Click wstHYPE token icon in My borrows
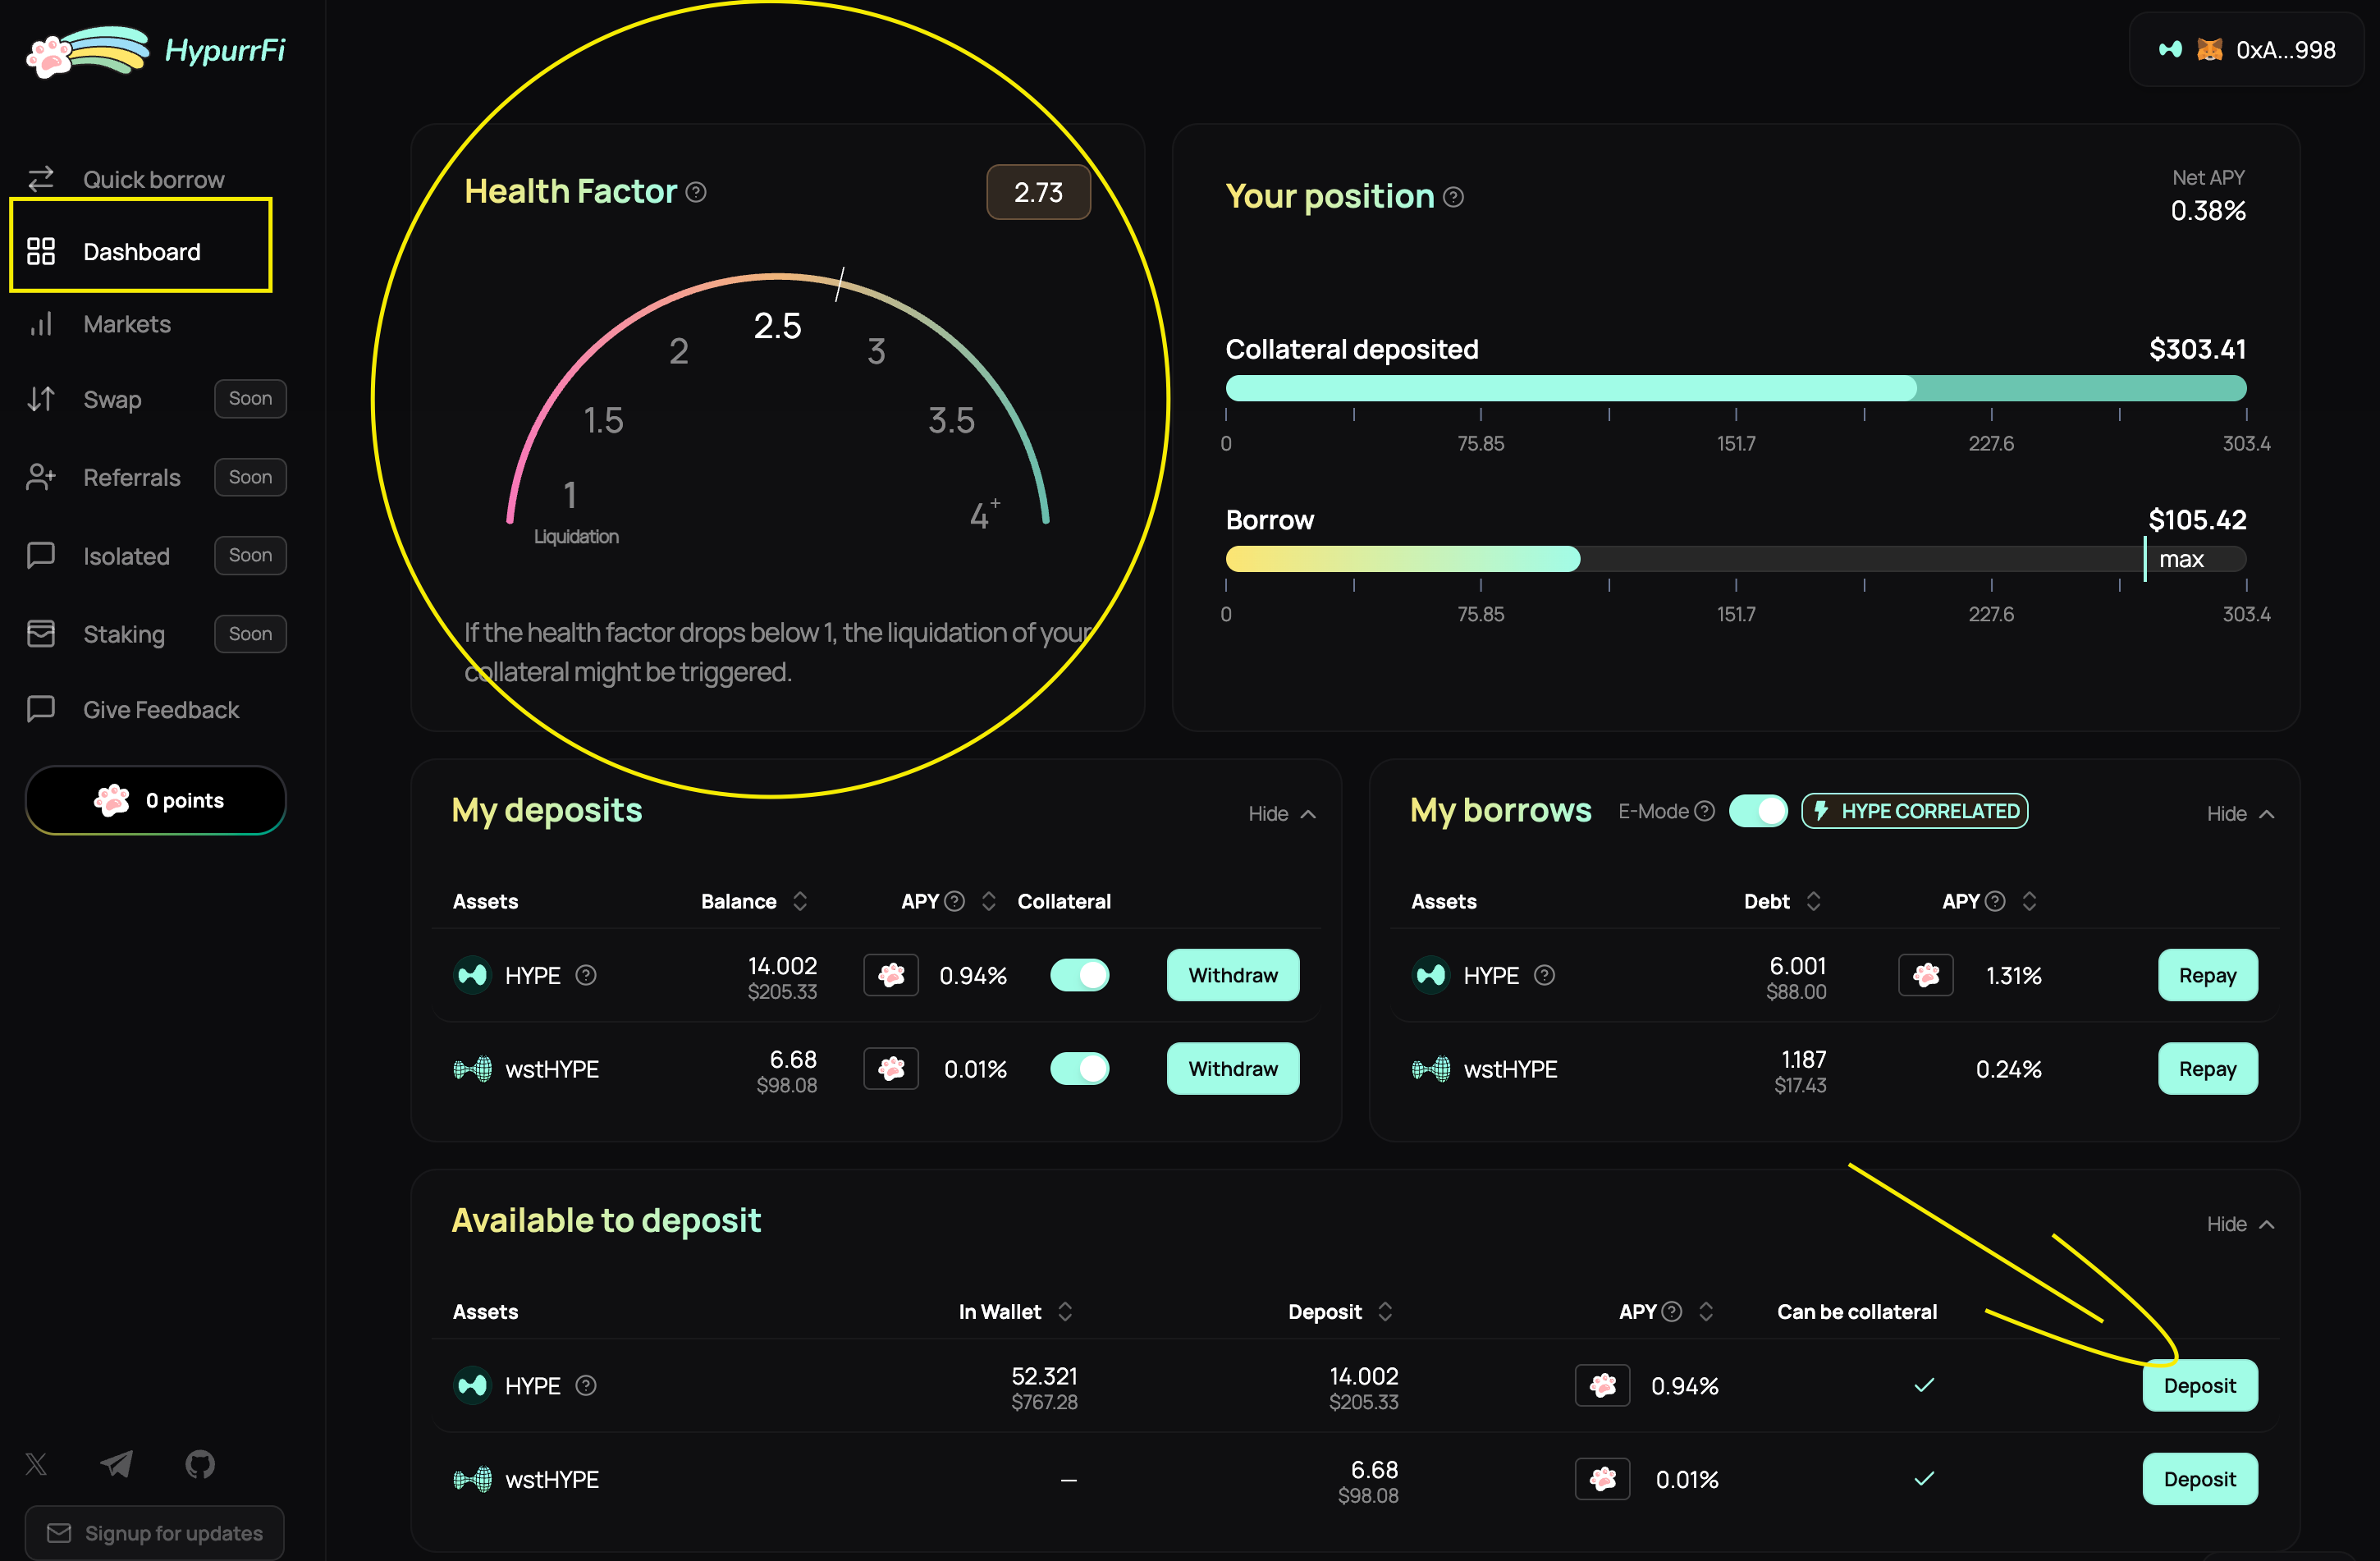Image resolution: width=2380 pixels, height=1561 pixels. click(x=1431, y=1069)
